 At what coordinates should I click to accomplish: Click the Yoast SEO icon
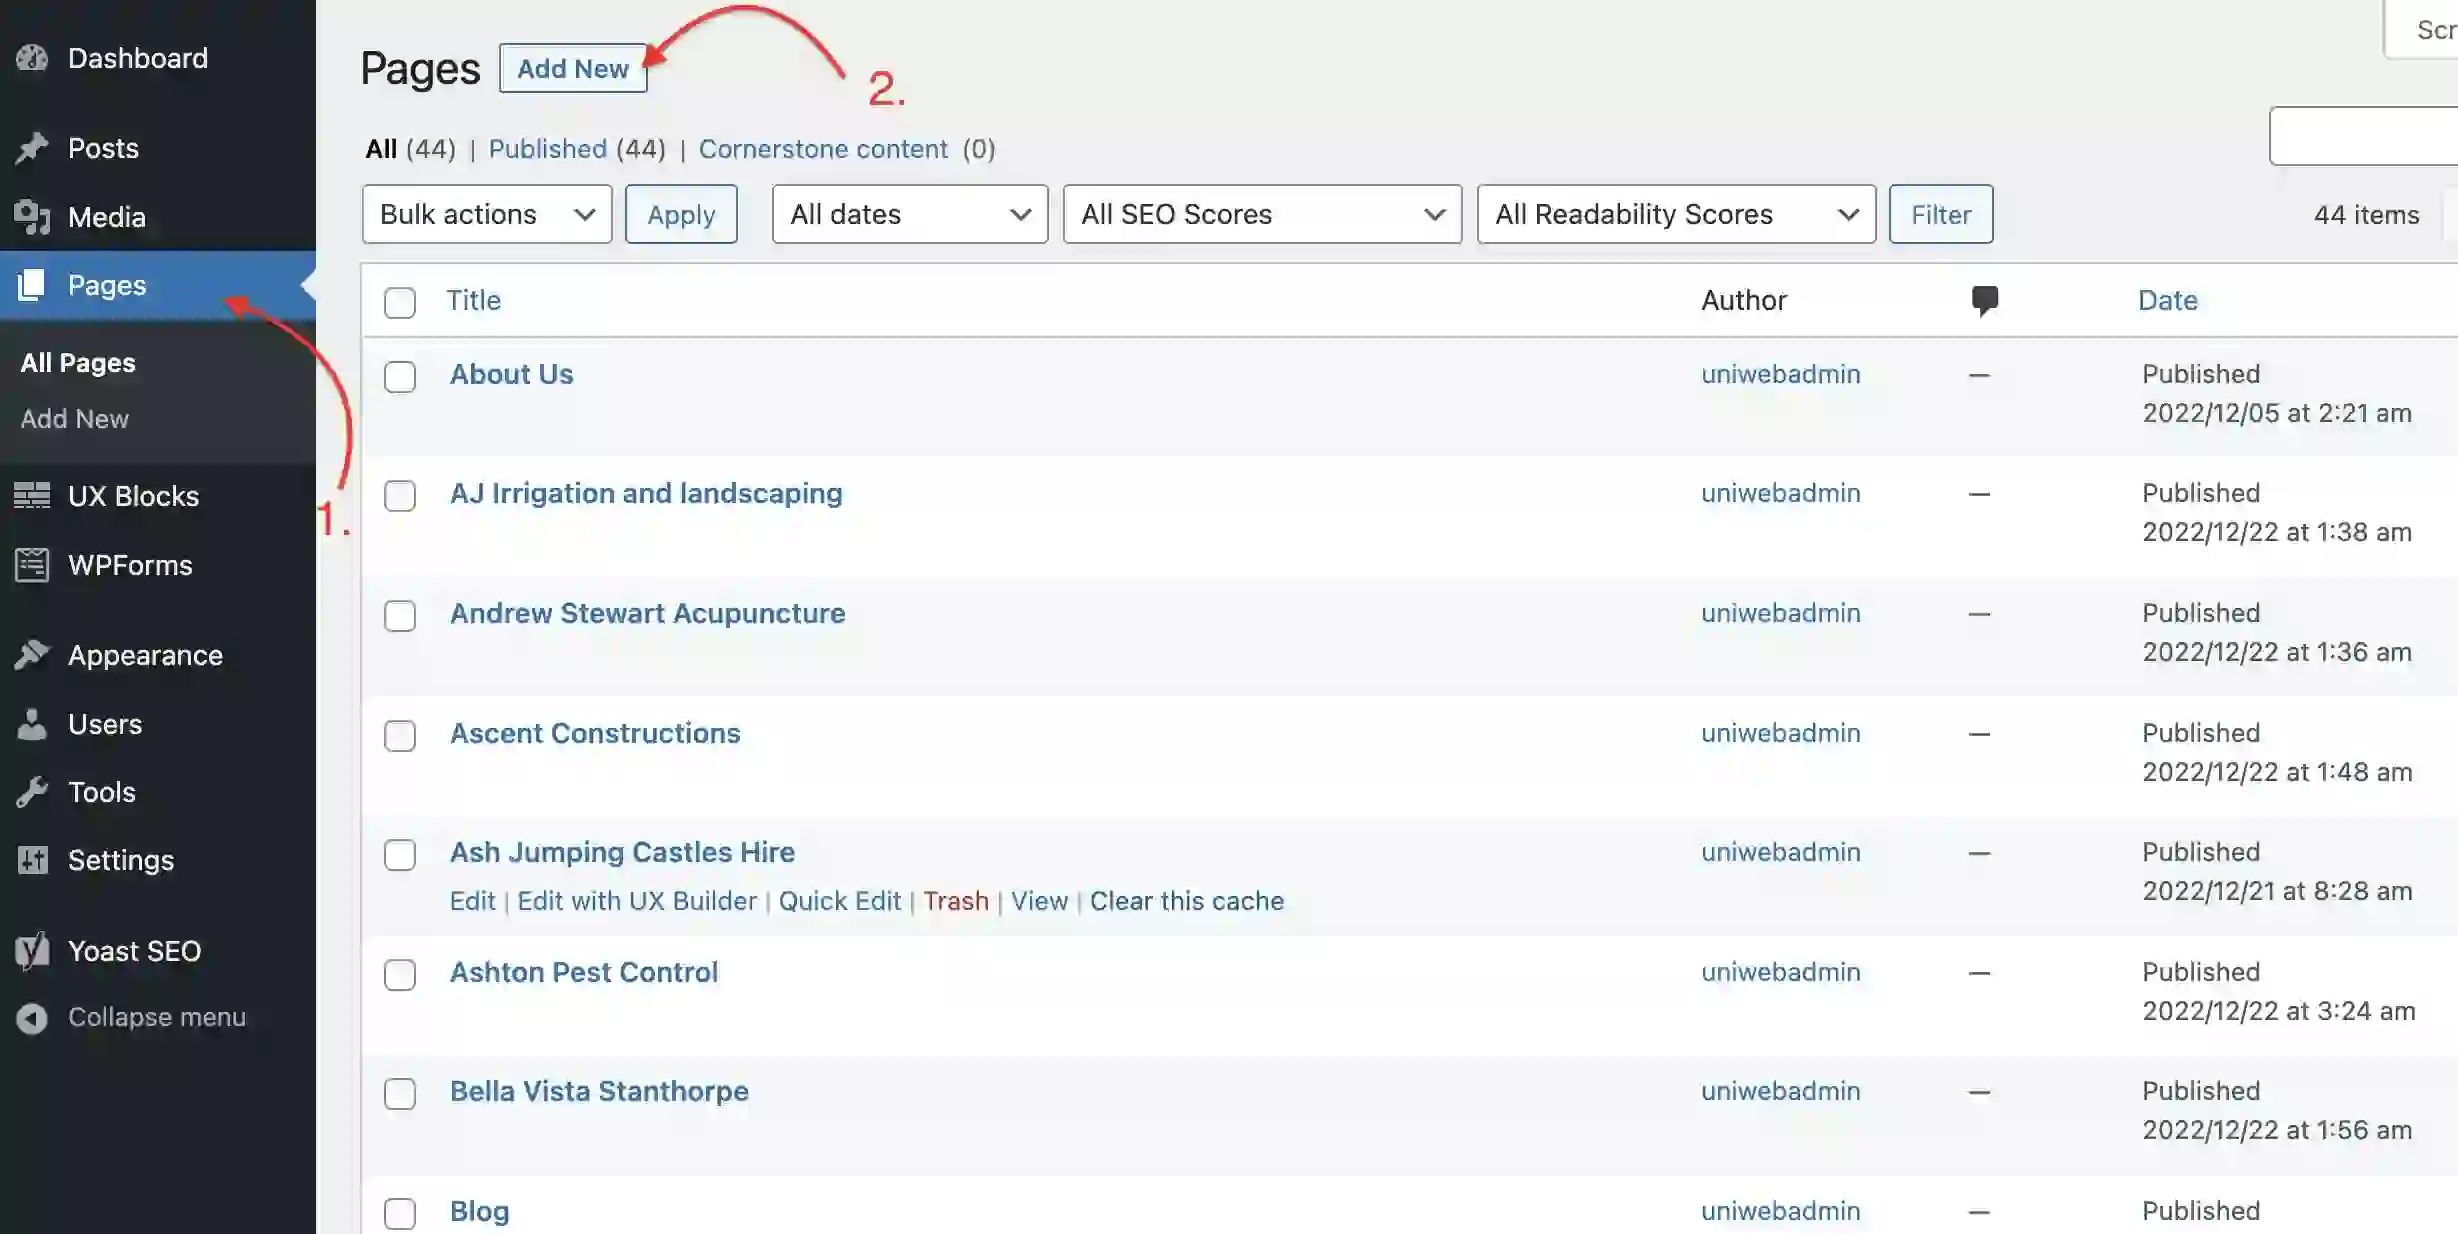(32, 951)
